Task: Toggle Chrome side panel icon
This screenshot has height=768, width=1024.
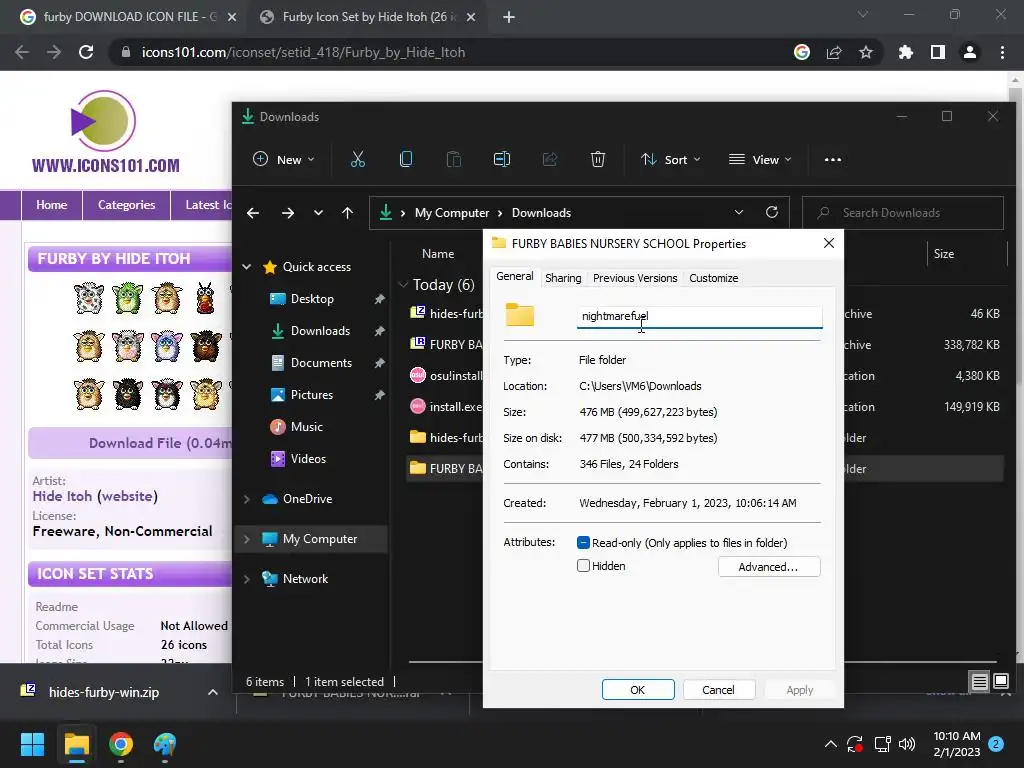Action: (938, 52)
